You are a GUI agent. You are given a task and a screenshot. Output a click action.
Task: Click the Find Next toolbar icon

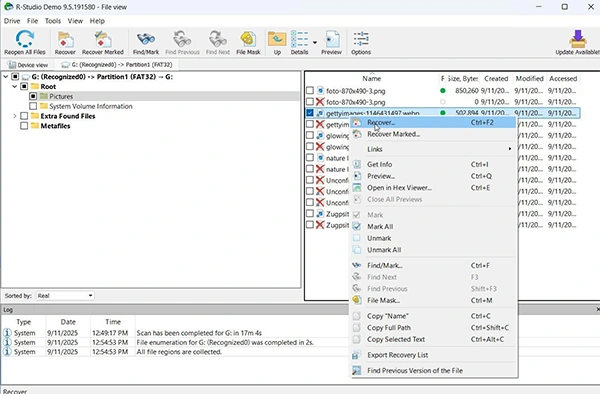tap(218, 39)
